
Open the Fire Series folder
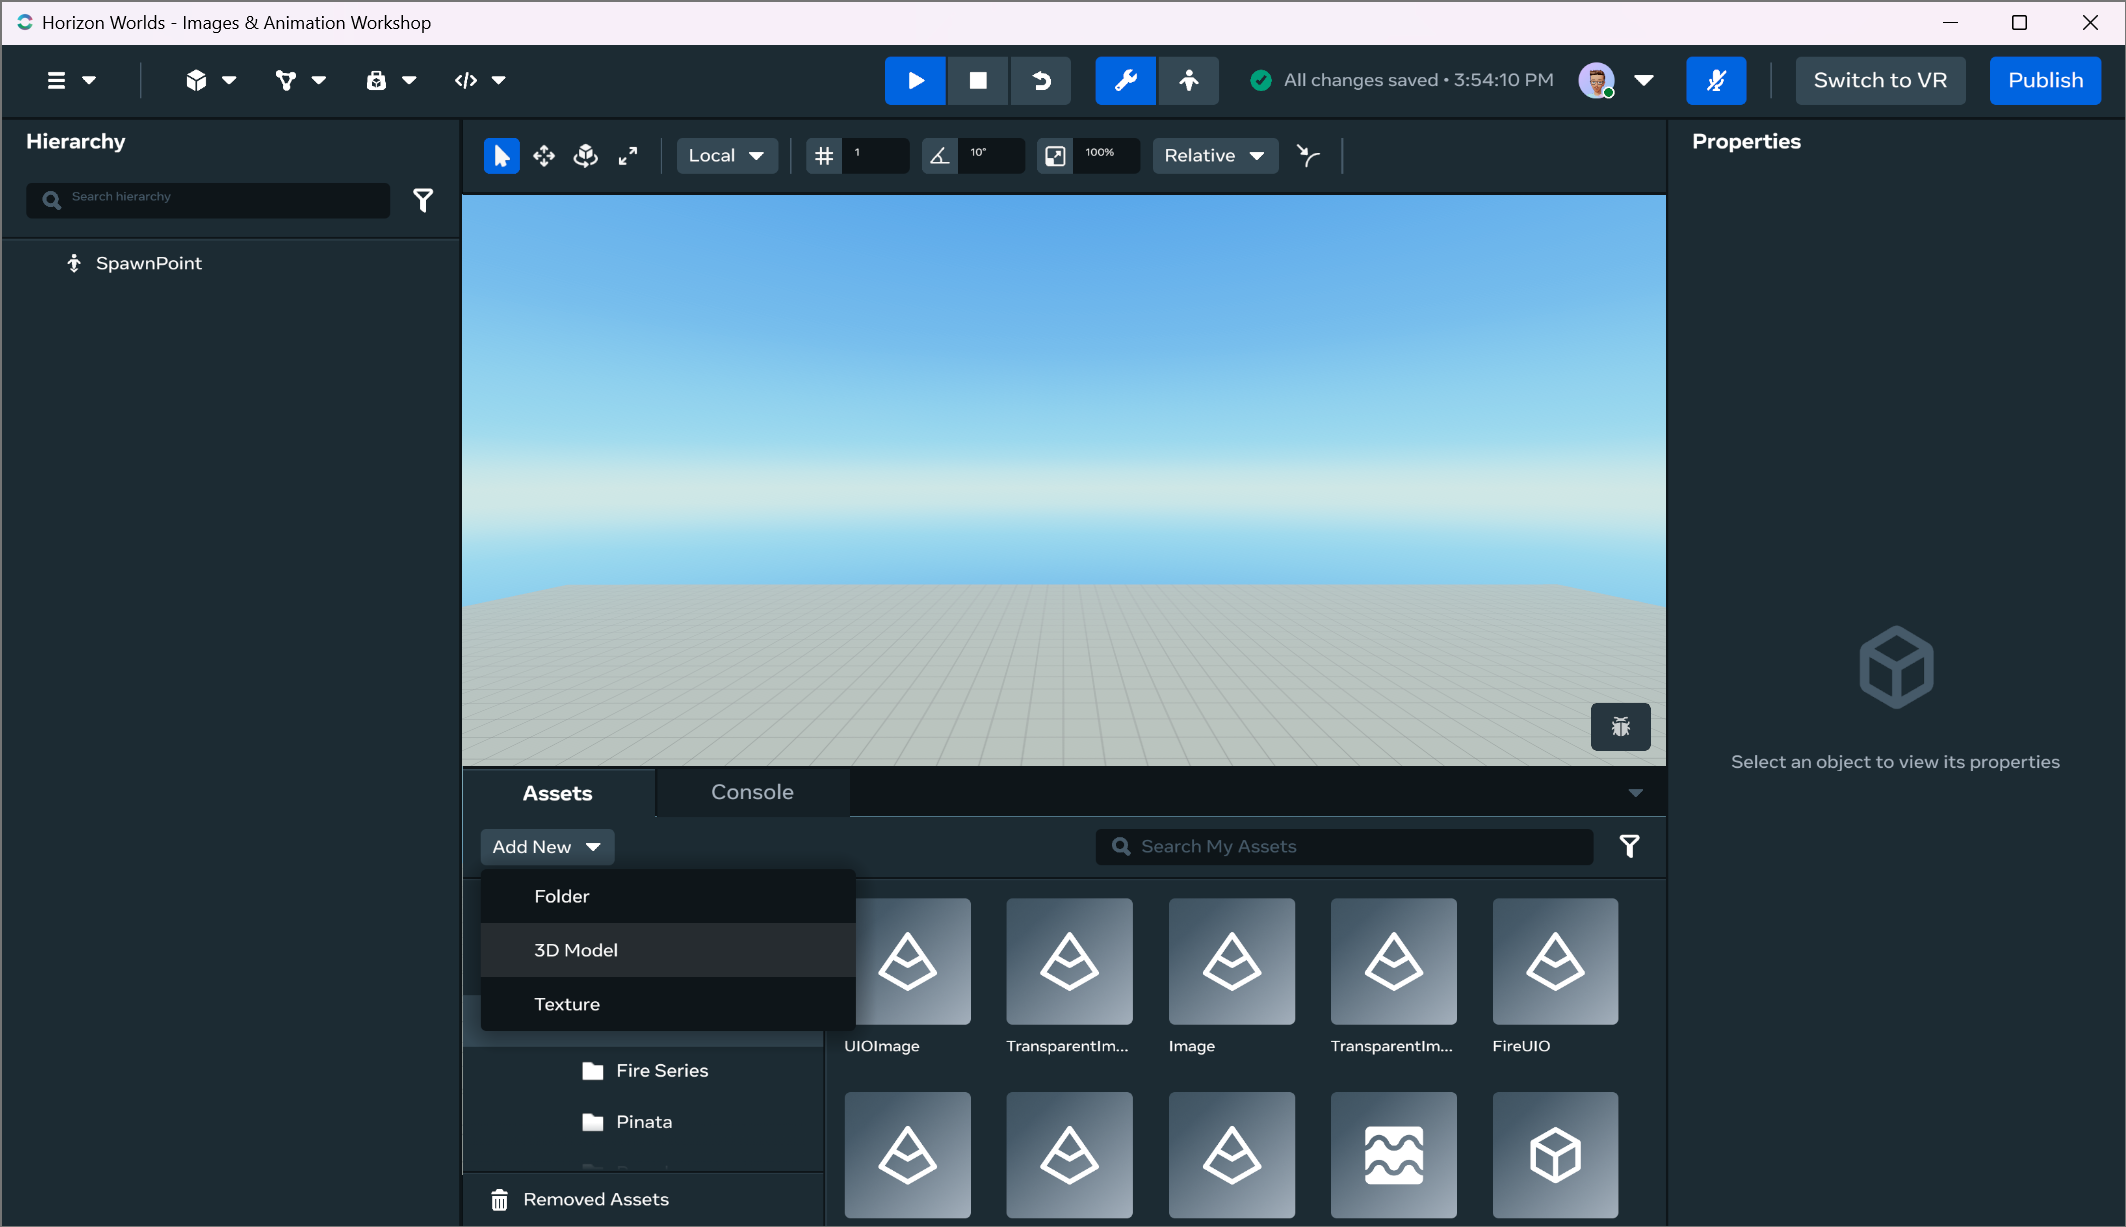646,1071
